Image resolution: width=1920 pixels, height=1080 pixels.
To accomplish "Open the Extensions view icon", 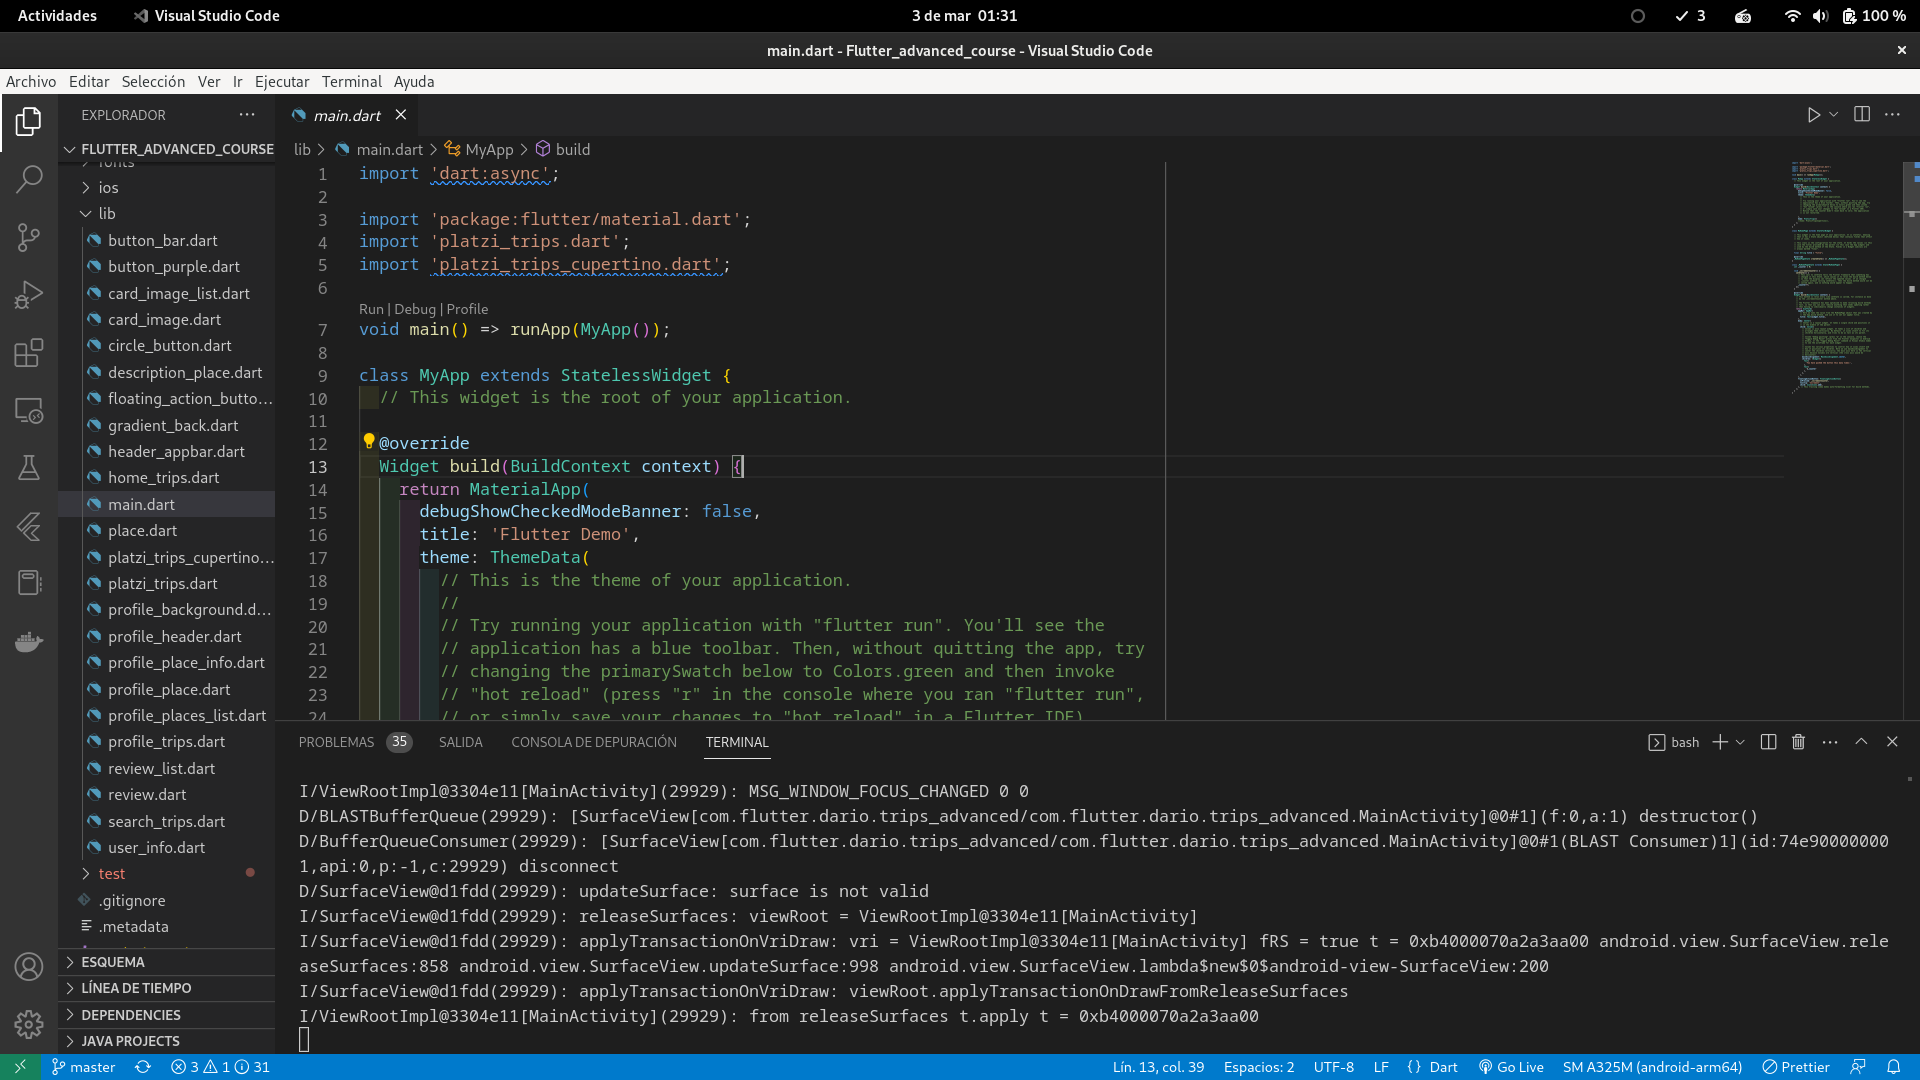I will point(29,352).
